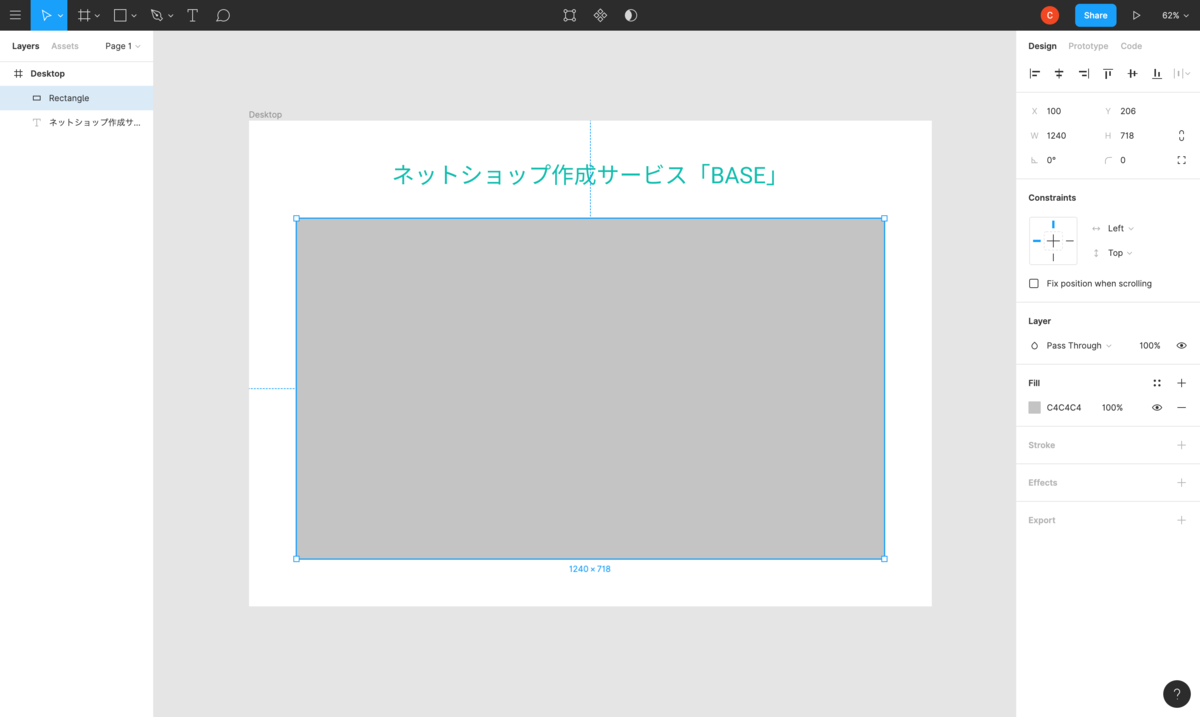The width and height of the screenshot is (1200, 717).
Task: Align selection horizontal centers
Action: click(1059, 73)
